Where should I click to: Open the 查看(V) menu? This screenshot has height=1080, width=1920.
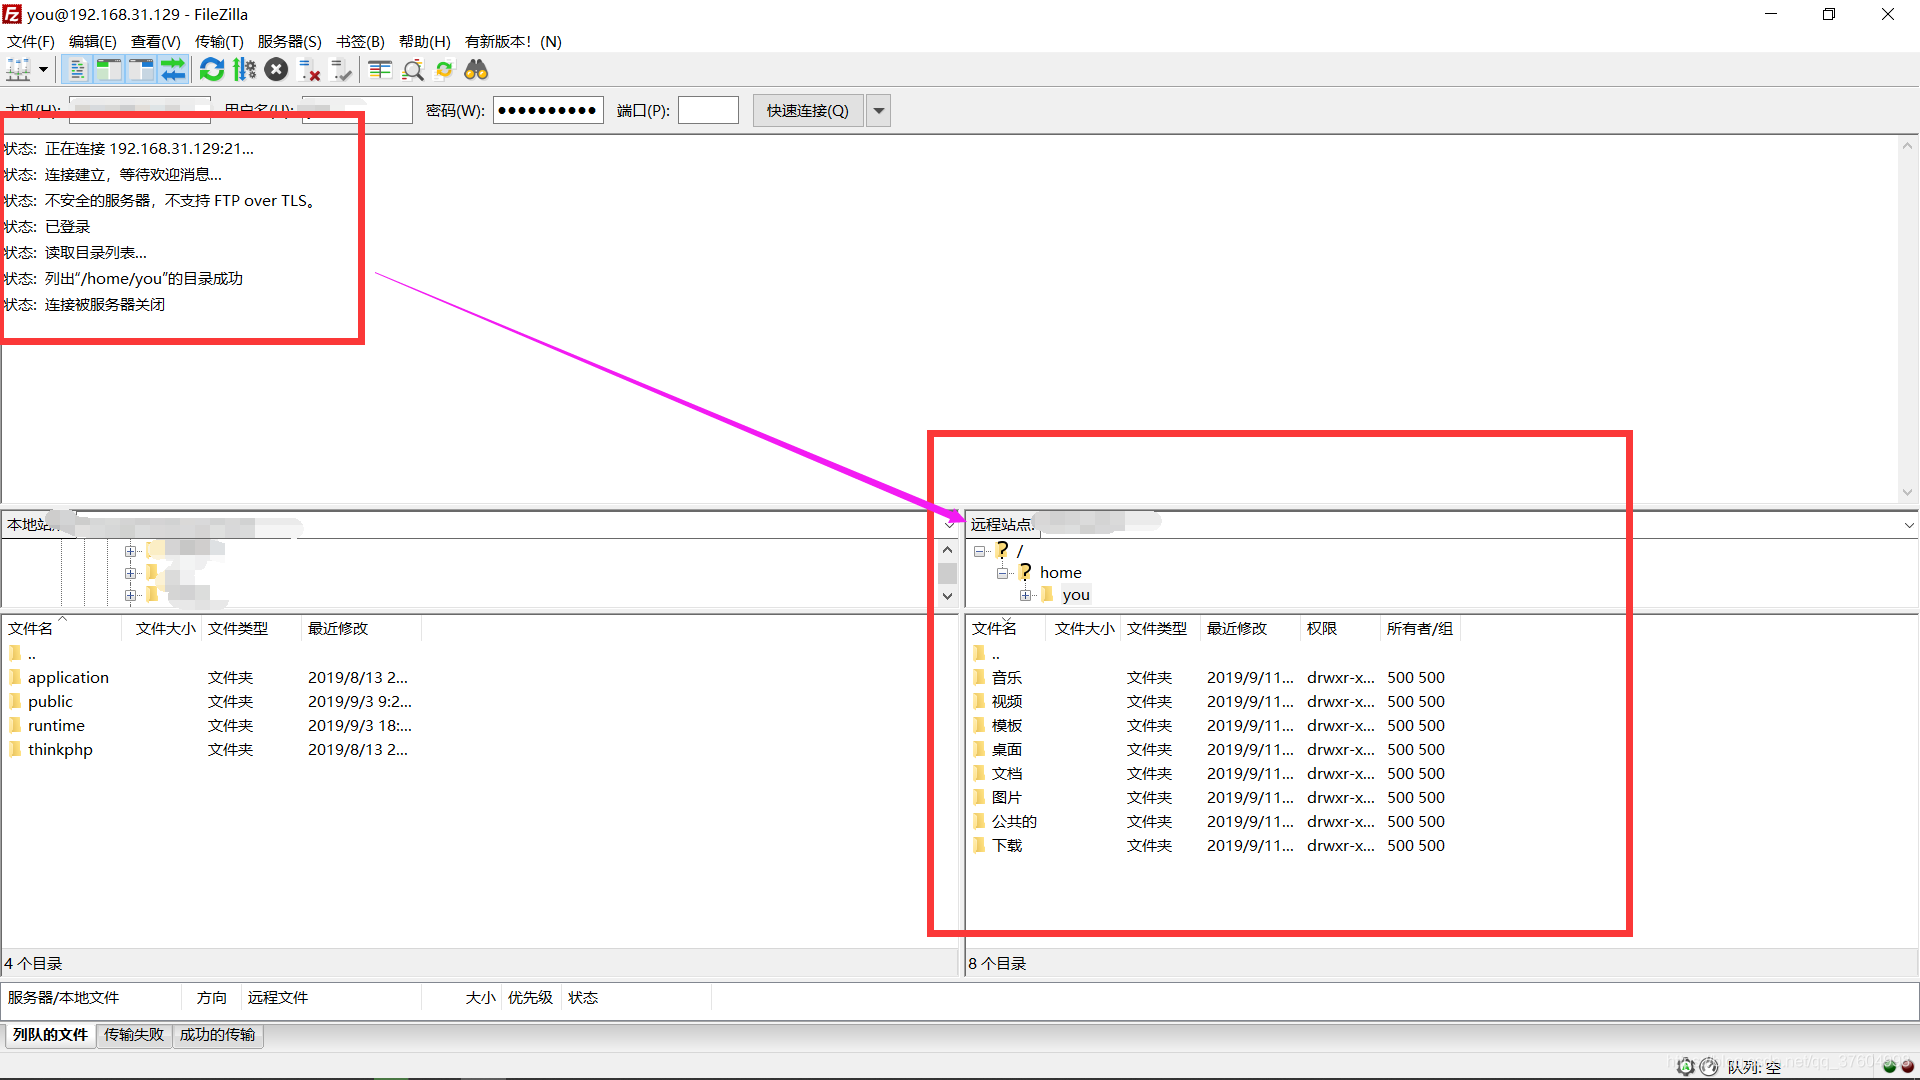(x=156, y=41)
